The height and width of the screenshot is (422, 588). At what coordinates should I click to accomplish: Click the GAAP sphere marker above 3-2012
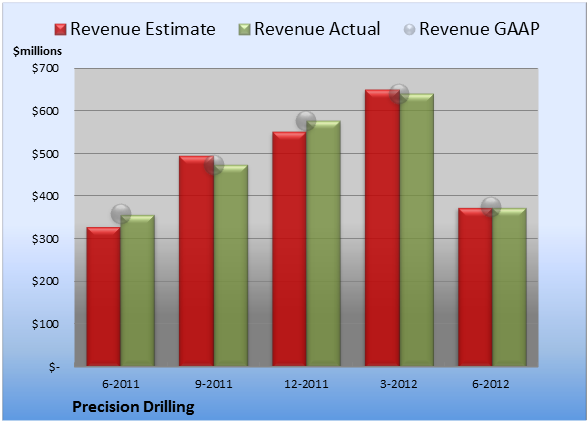[399, 94]
